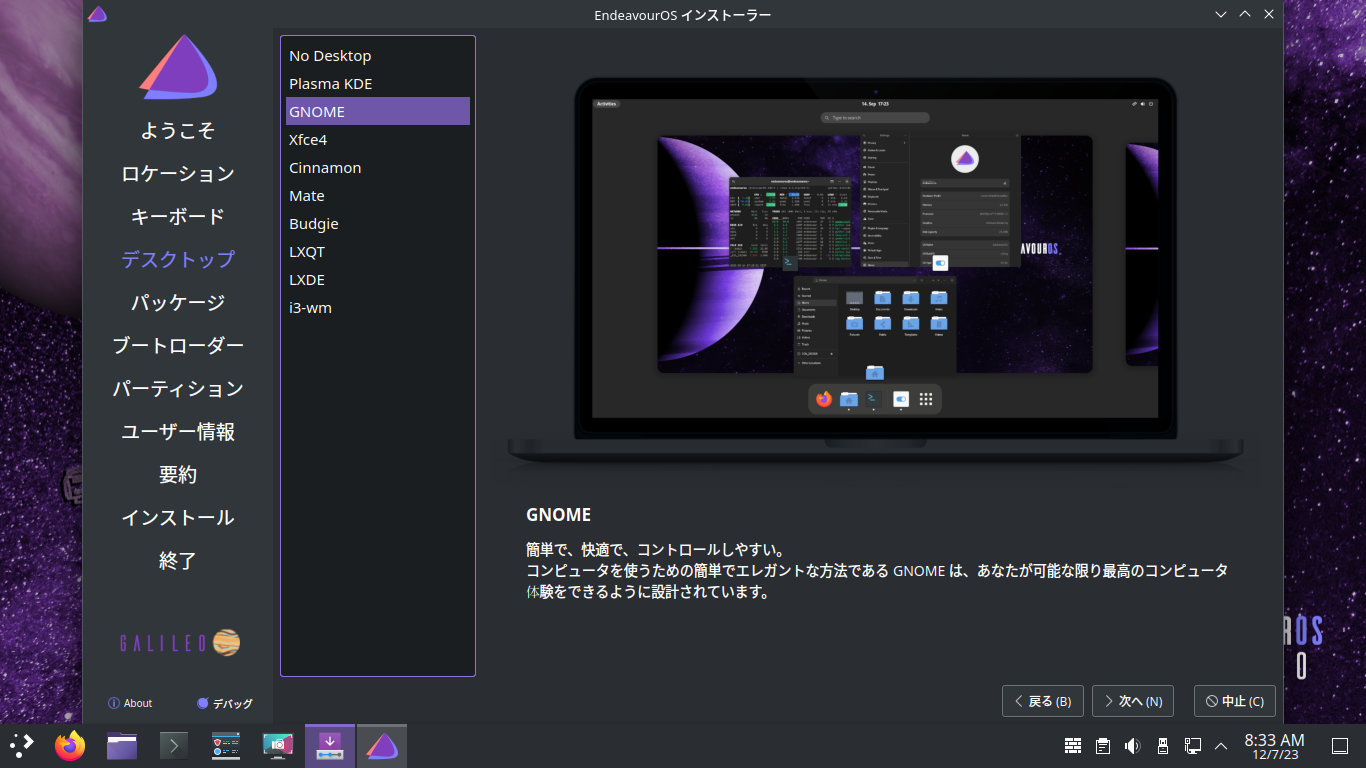Launch Firefox from the taskbar
Image resolution: width=1366 pixels, height=768 pixels.
[x=70, y=745]
